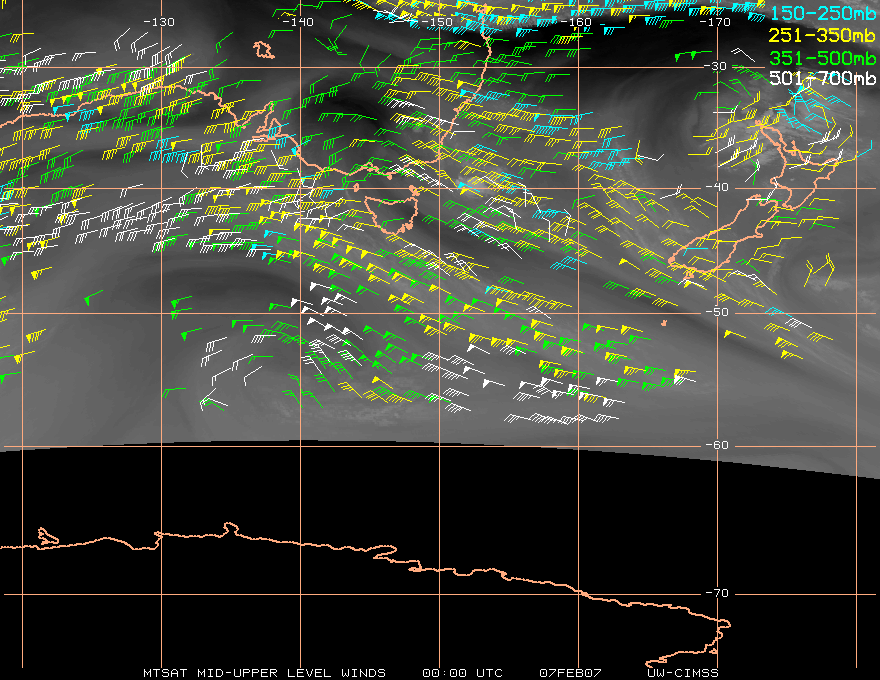This screenshot has height=680, width=880.
Task: Click the -150 longitude label
Action: 436,22
